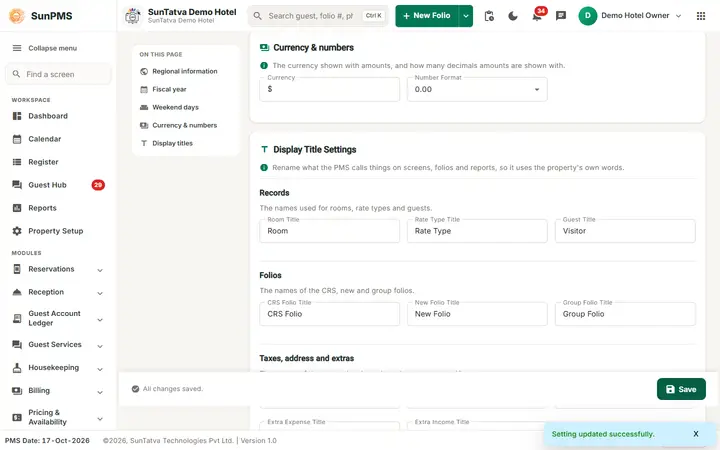The width and height of the screenshot is (720, 450).
Task: Click the Guest Title input field
Action: click(625, 231)
